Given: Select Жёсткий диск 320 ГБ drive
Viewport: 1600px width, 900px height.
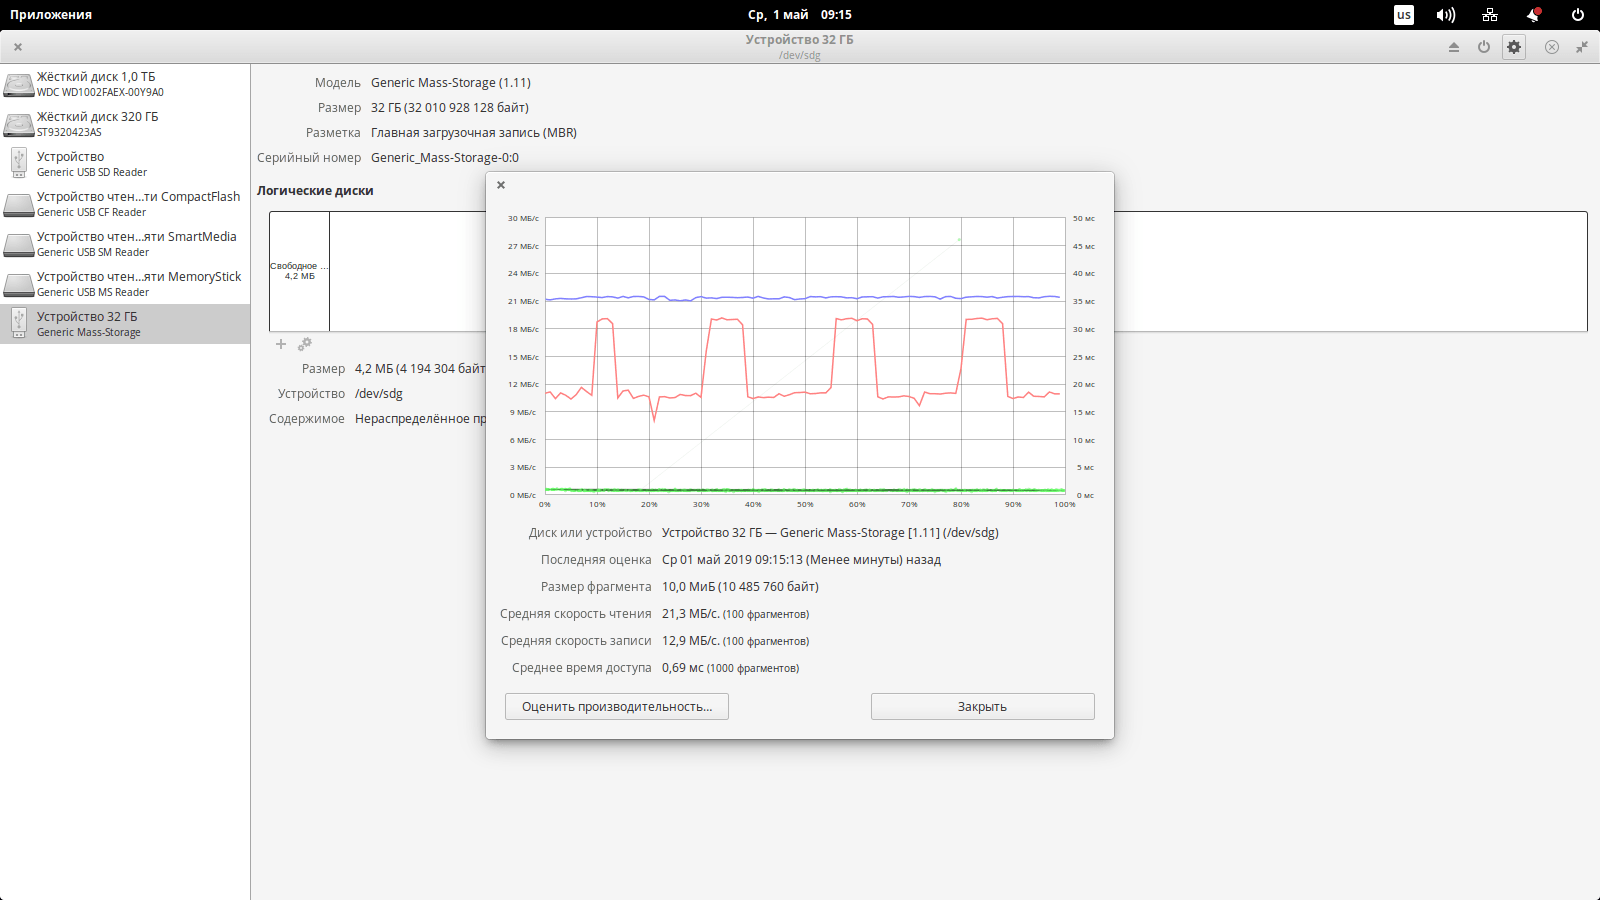Looking at the screenshot, I should [125, 124].
